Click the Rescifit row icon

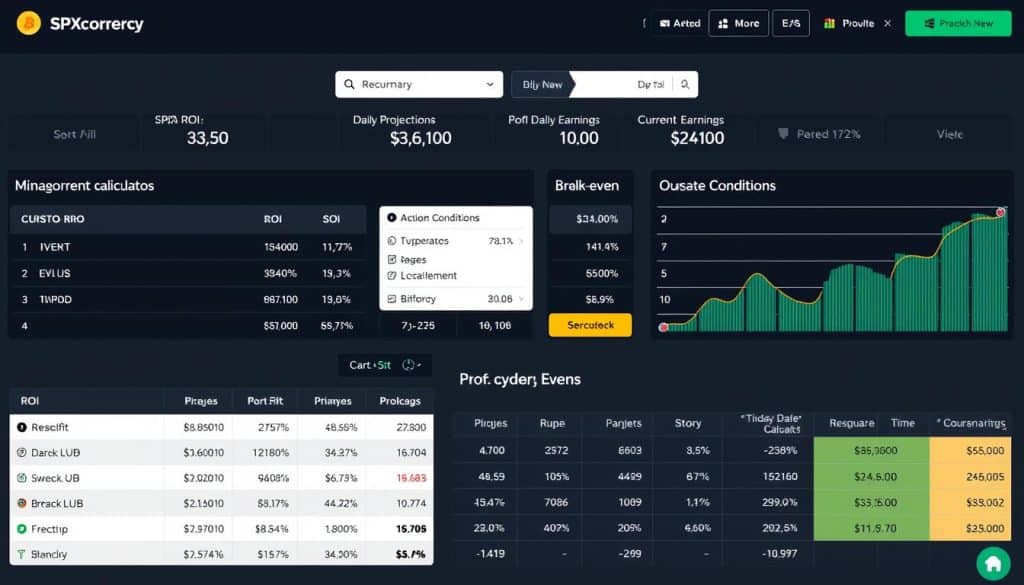pos(22,427)
